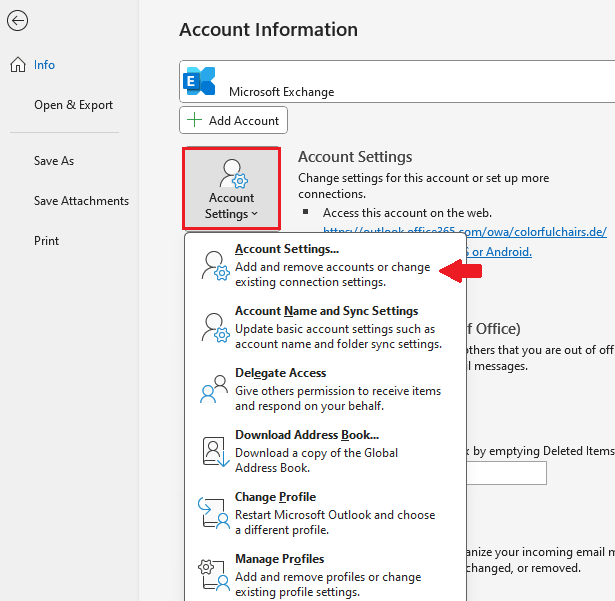Viewport: 615px width, 601px height.
Task: Click the back arrow icon
Action: click(x=17, y=21)
